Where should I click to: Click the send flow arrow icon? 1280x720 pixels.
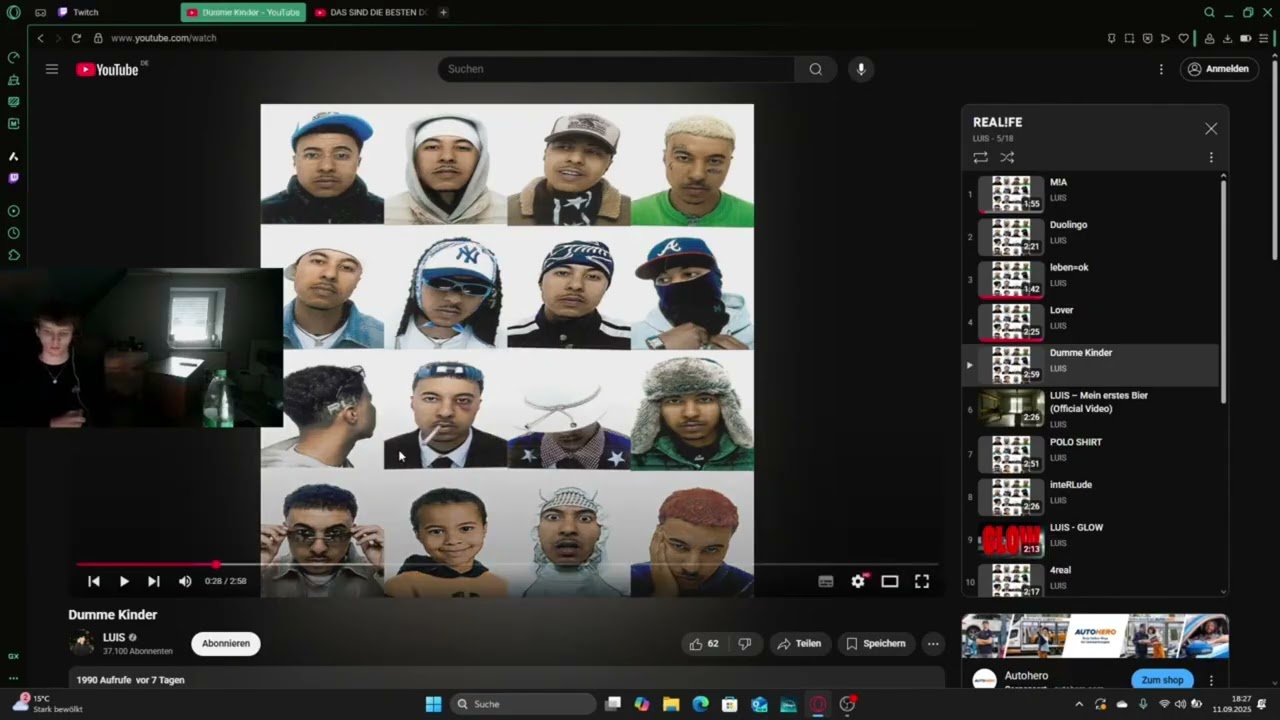click(x=1165, y=38)
